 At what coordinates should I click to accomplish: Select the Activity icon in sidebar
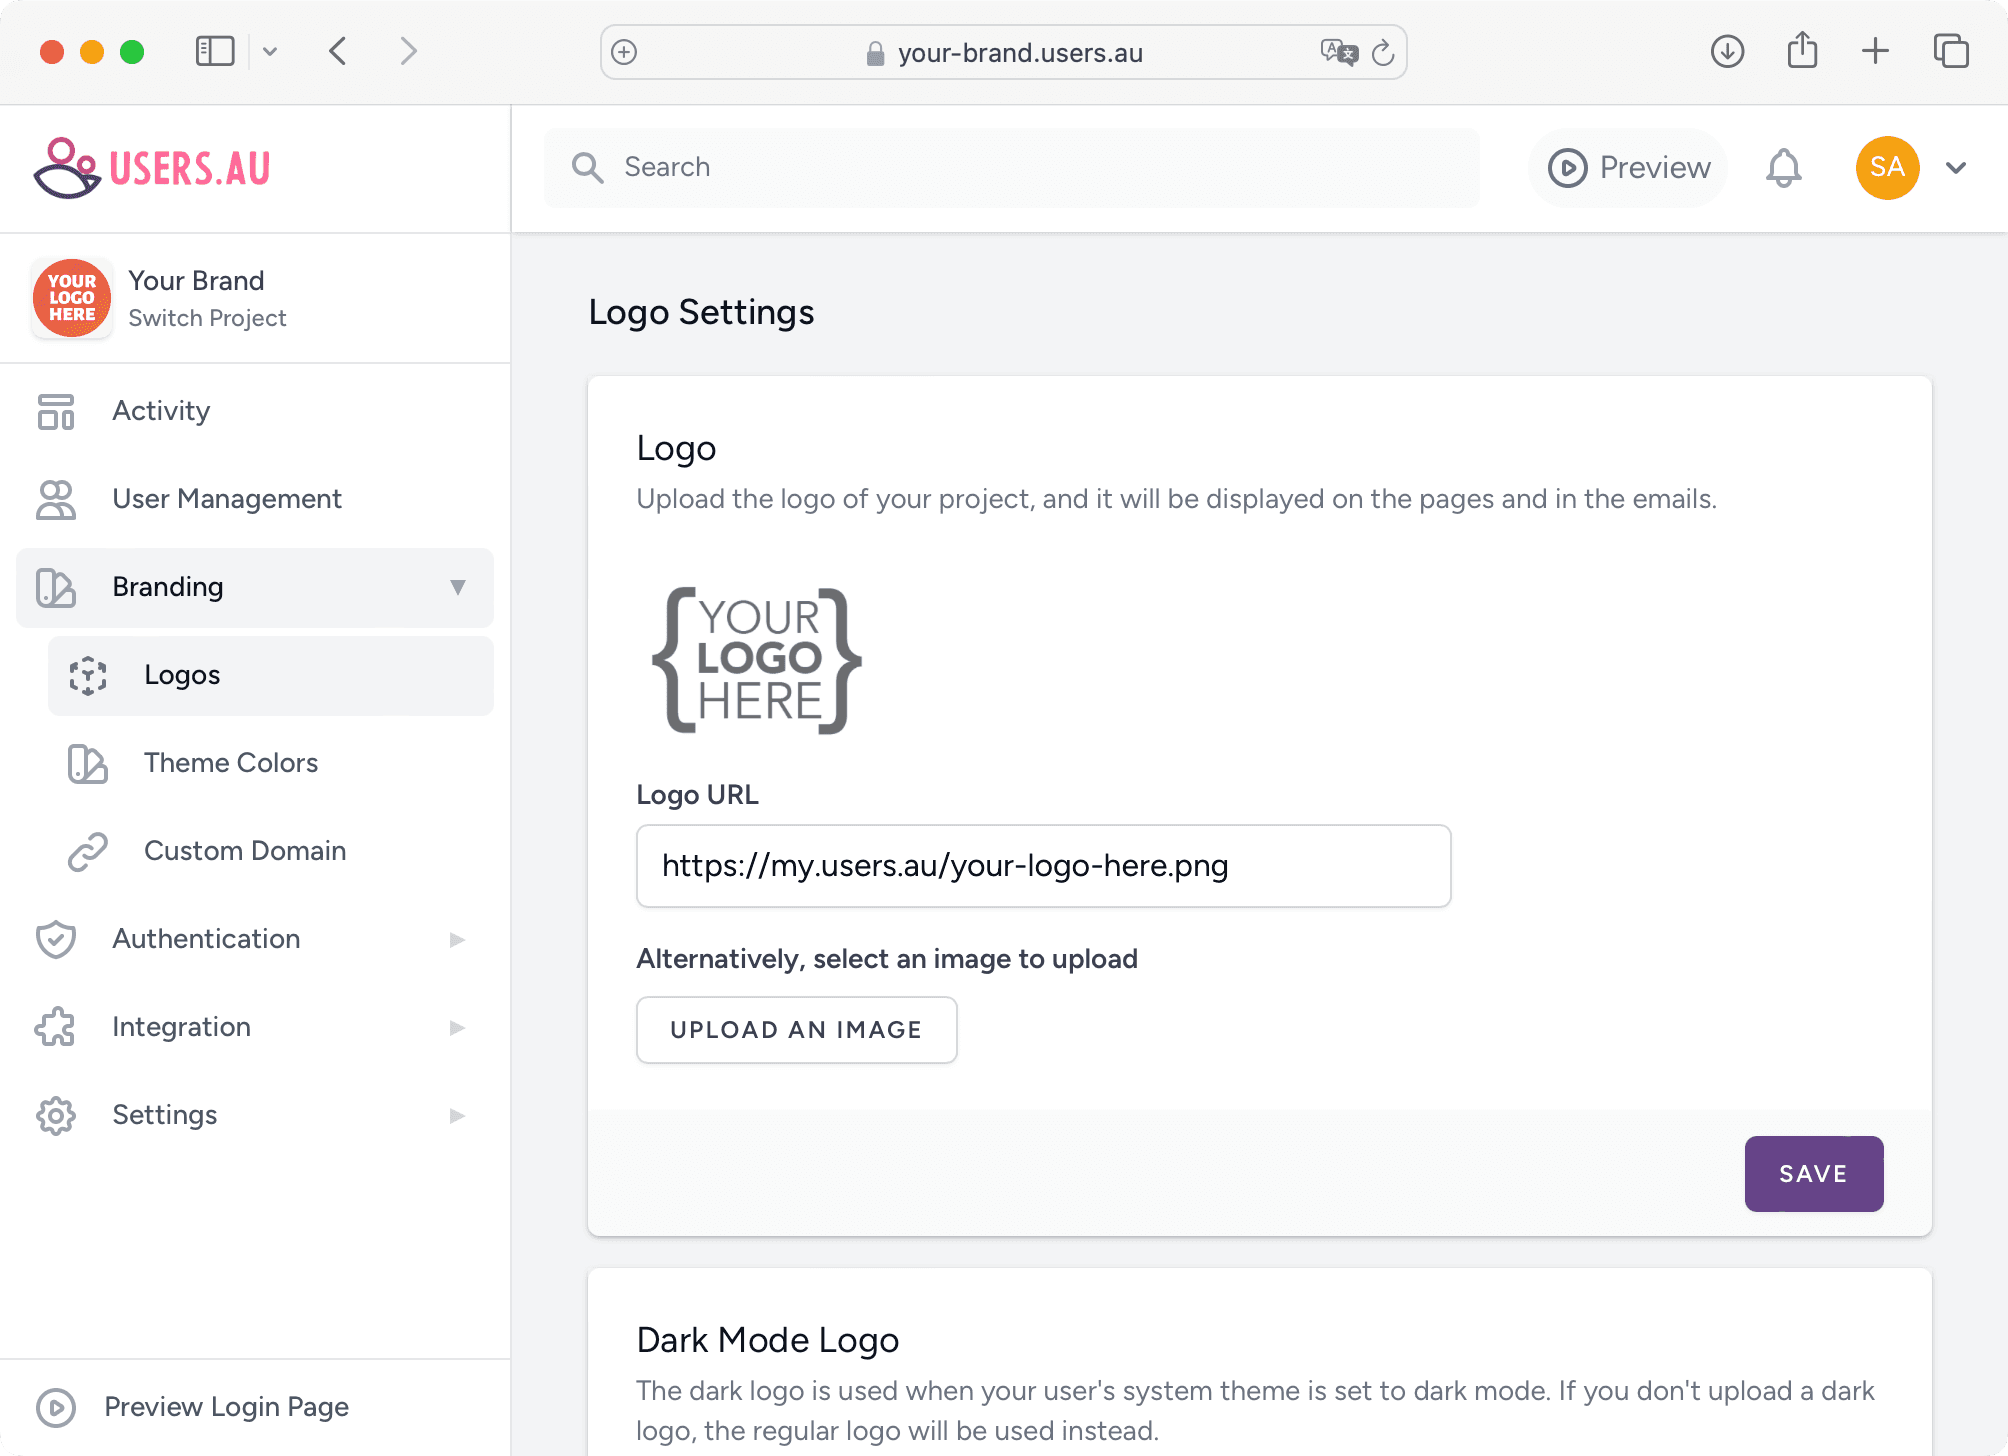[x=56, y=410]
